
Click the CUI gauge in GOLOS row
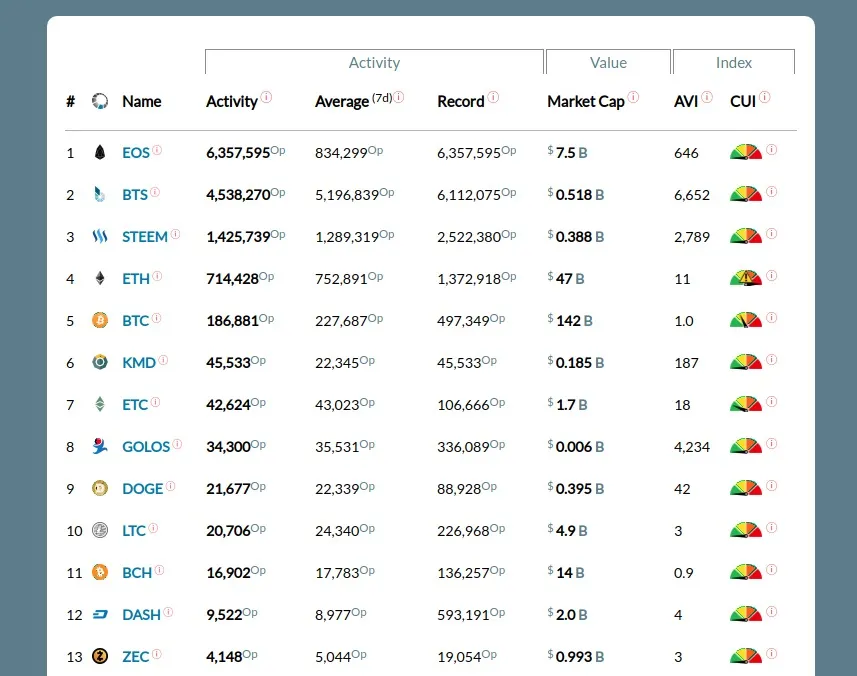746,445
